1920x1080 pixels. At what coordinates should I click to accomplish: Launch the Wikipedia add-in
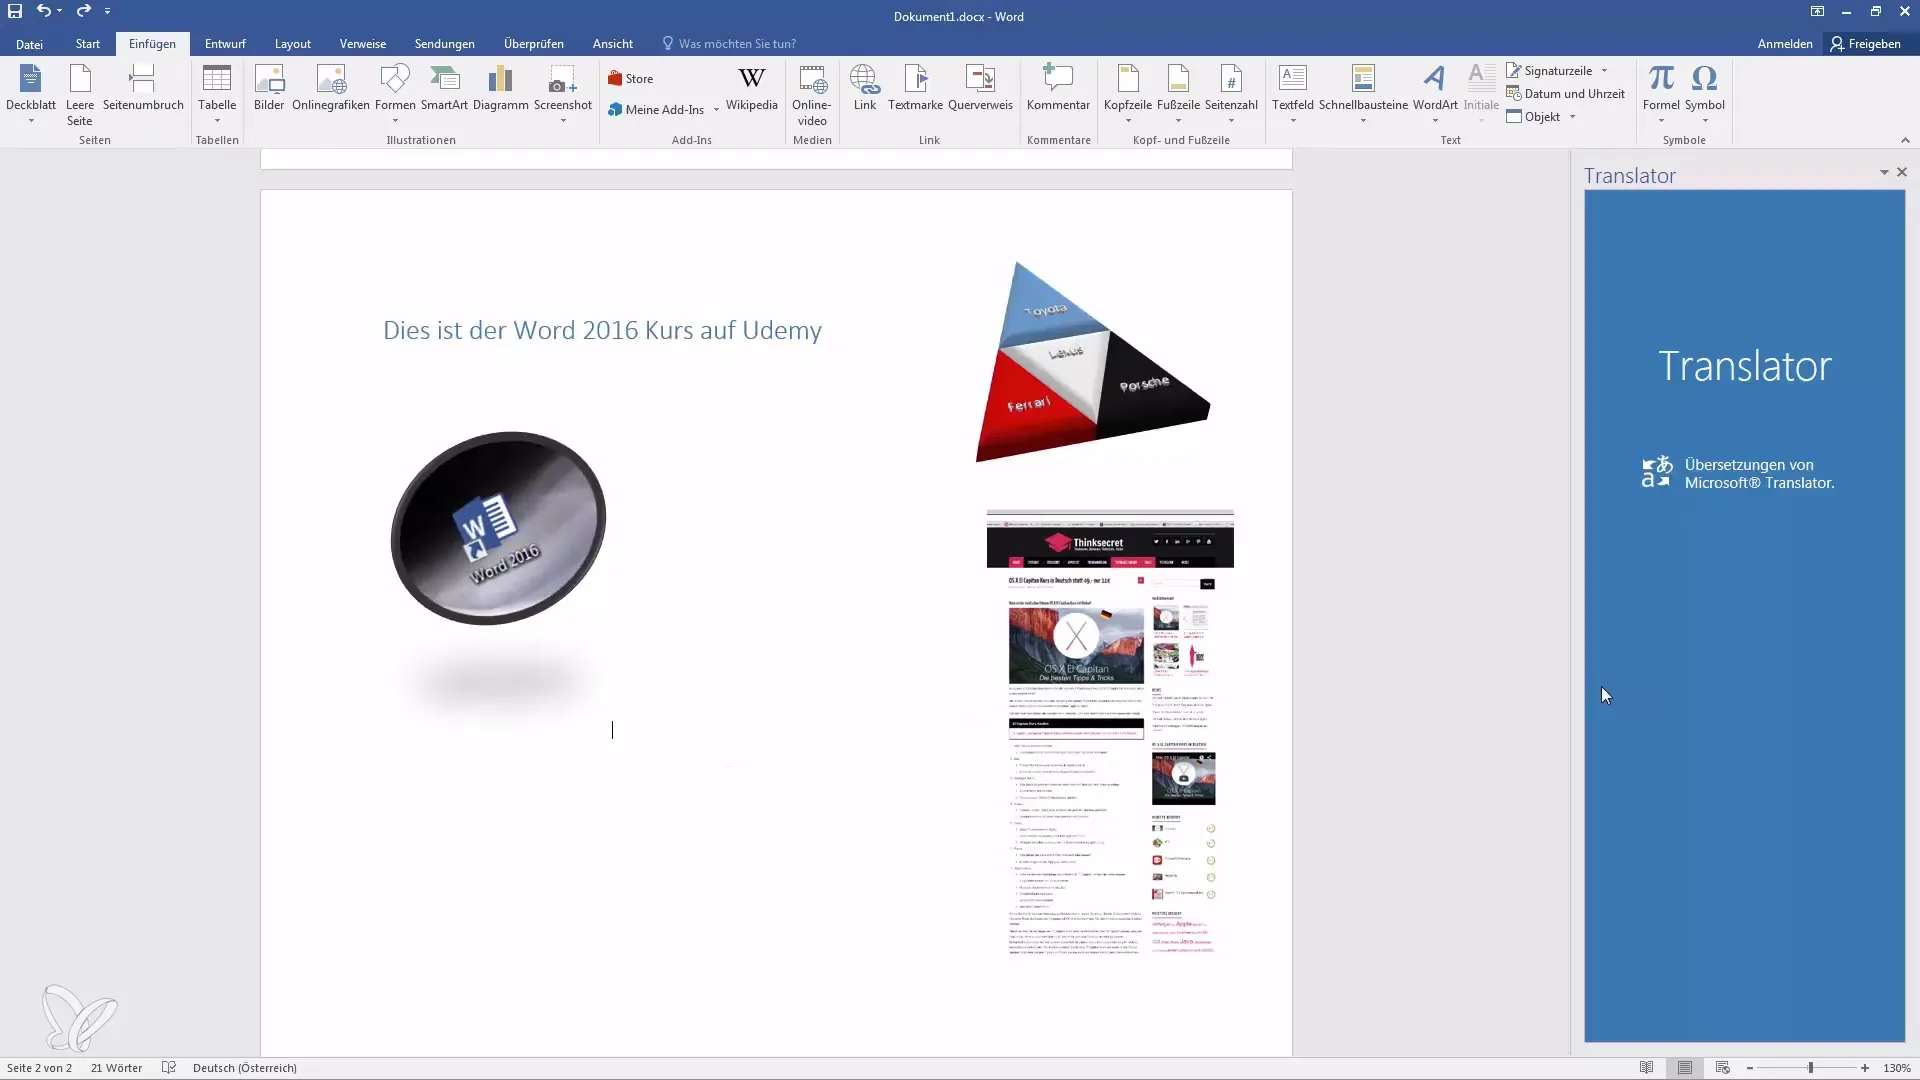[751, 88]
